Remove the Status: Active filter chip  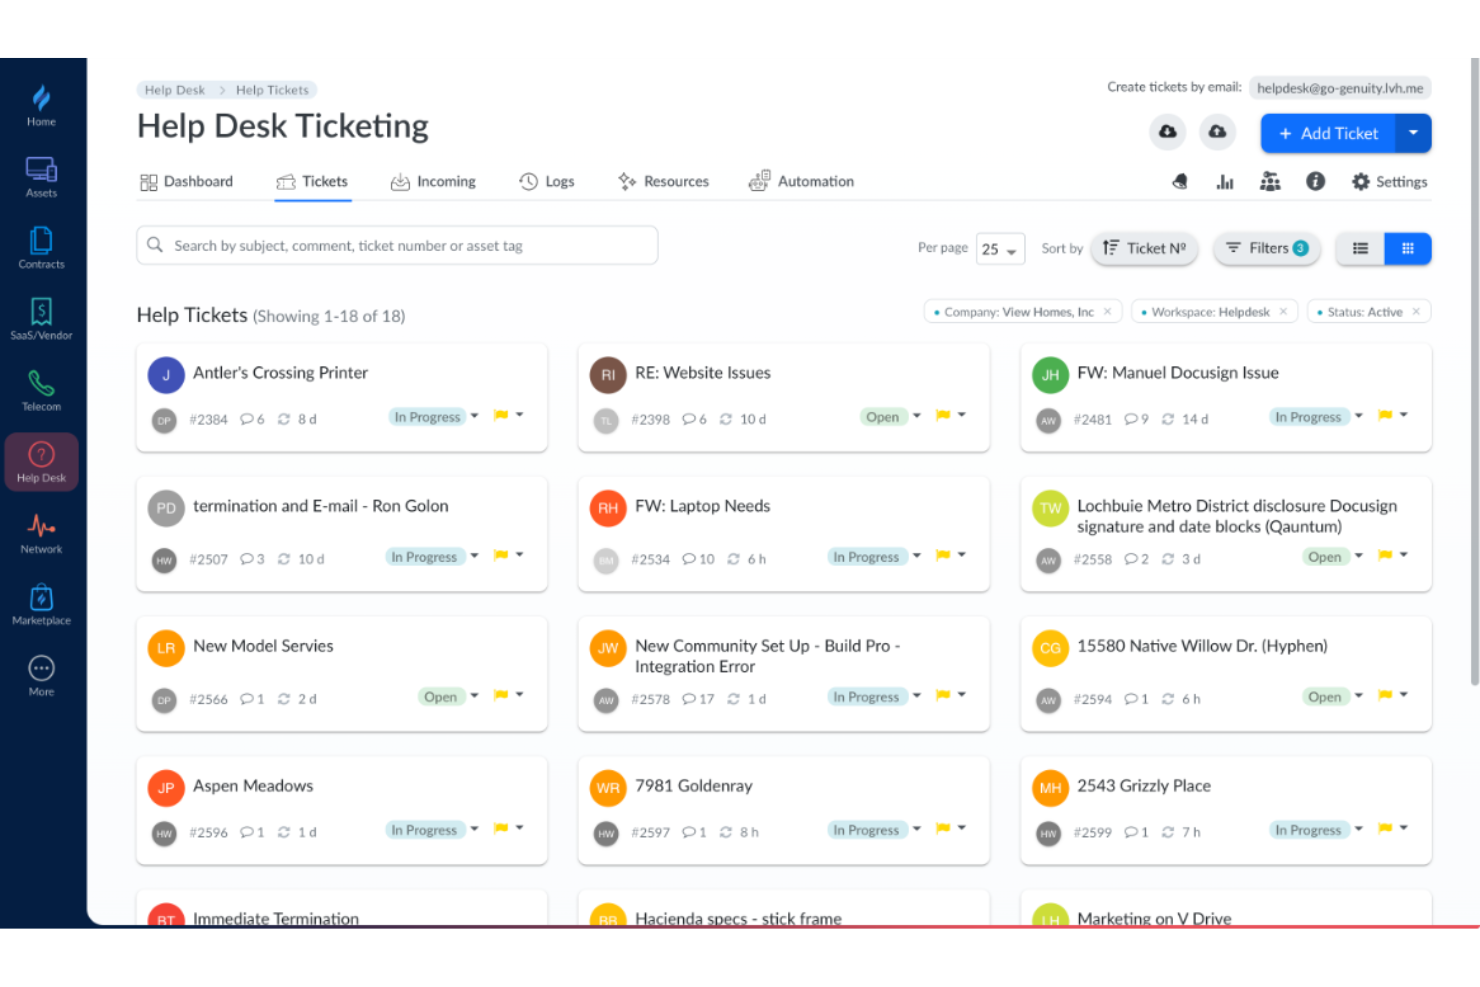click(1416, 311)
